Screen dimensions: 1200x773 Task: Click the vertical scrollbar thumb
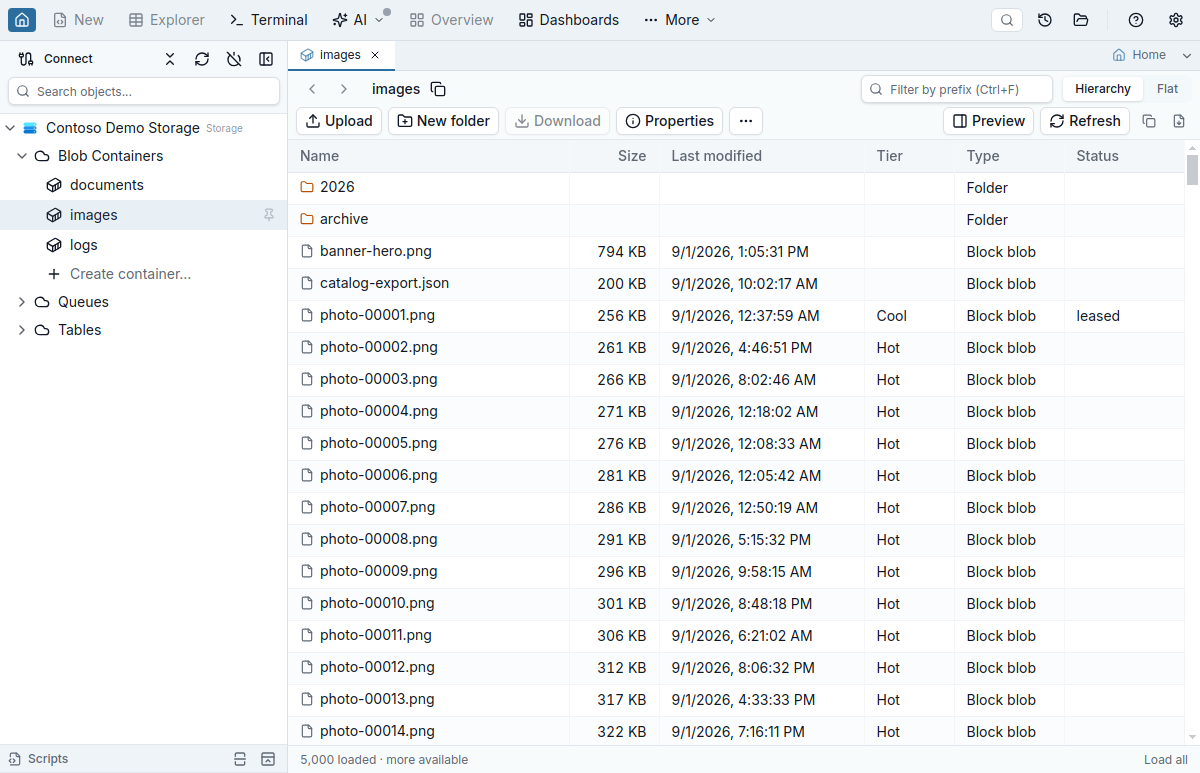[1192, 170]
